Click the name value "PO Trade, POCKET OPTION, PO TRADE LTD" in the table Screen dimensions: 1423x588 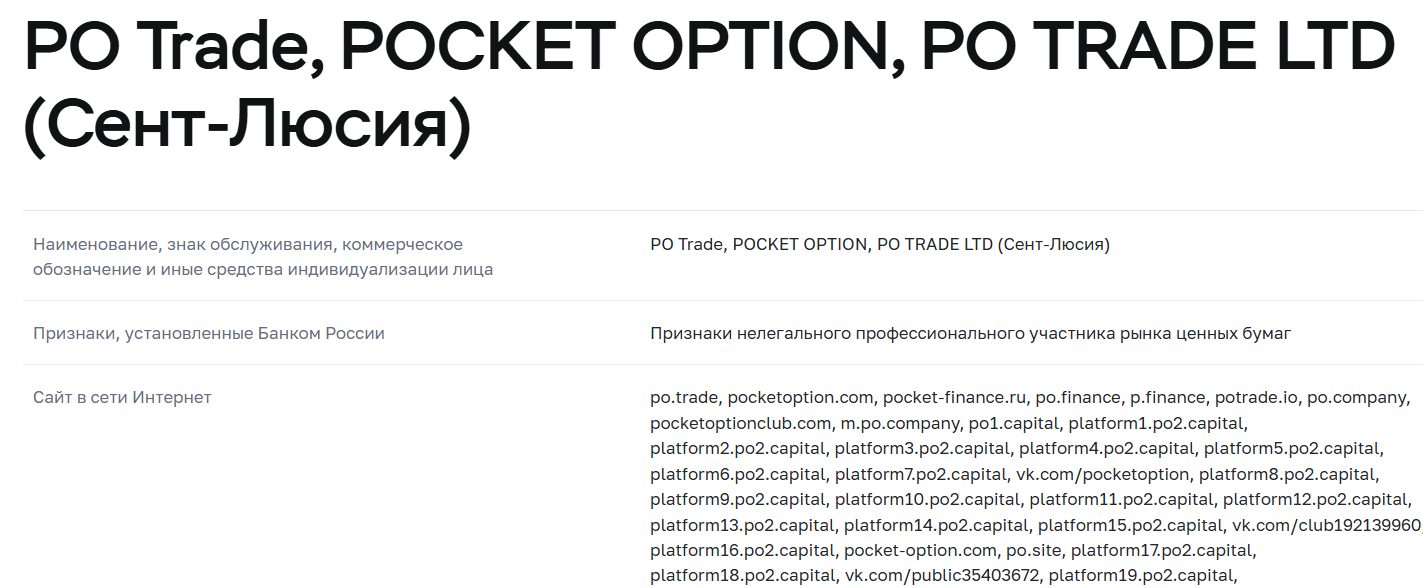(x=879, y=244)
